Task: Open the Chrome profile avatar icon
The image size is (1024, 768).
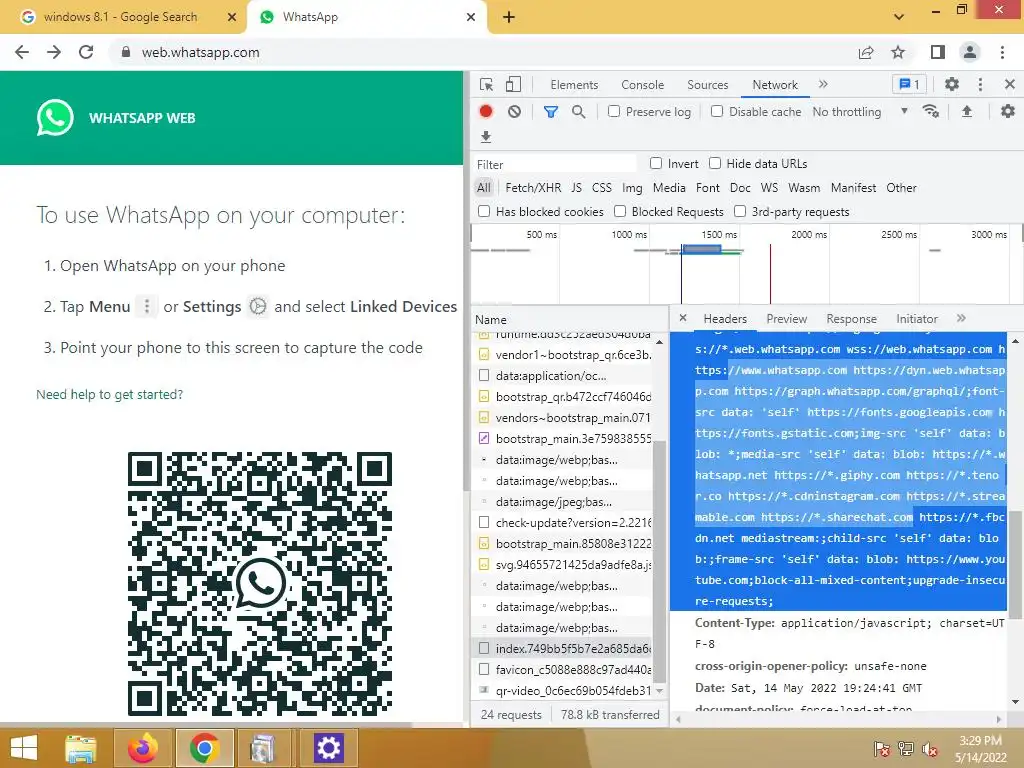Action: coord(970,52)
